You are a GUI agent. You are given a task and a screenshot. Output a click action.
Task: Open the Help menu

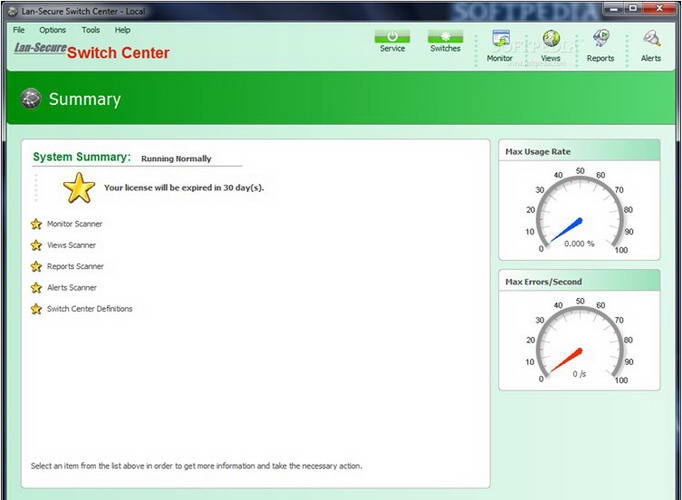point(122,30)
